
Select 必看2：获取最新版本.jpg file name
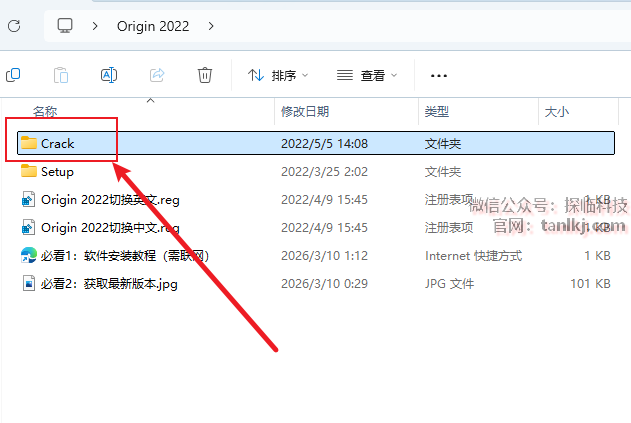tap(109, 284)
